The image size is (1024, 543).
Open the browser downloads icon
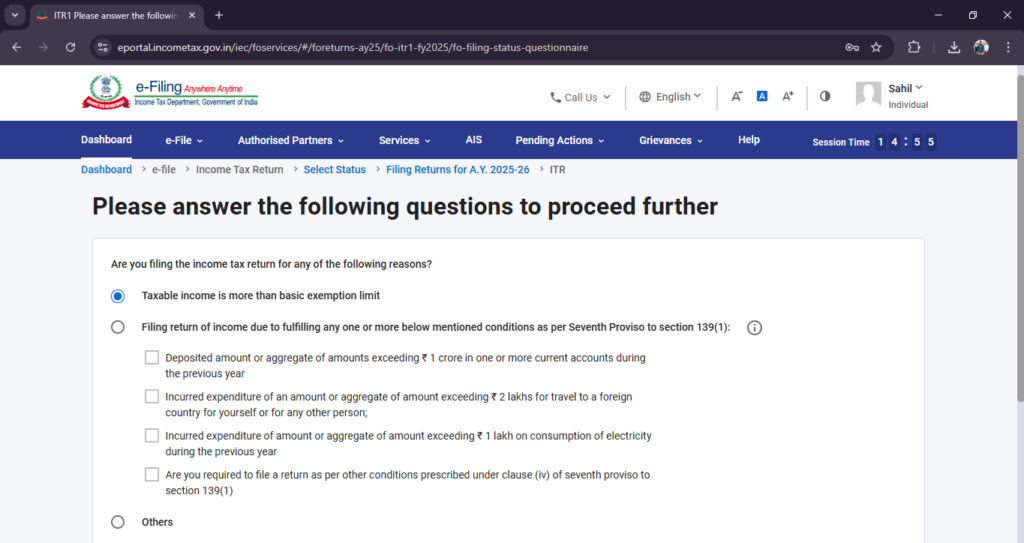coord(954,47)
